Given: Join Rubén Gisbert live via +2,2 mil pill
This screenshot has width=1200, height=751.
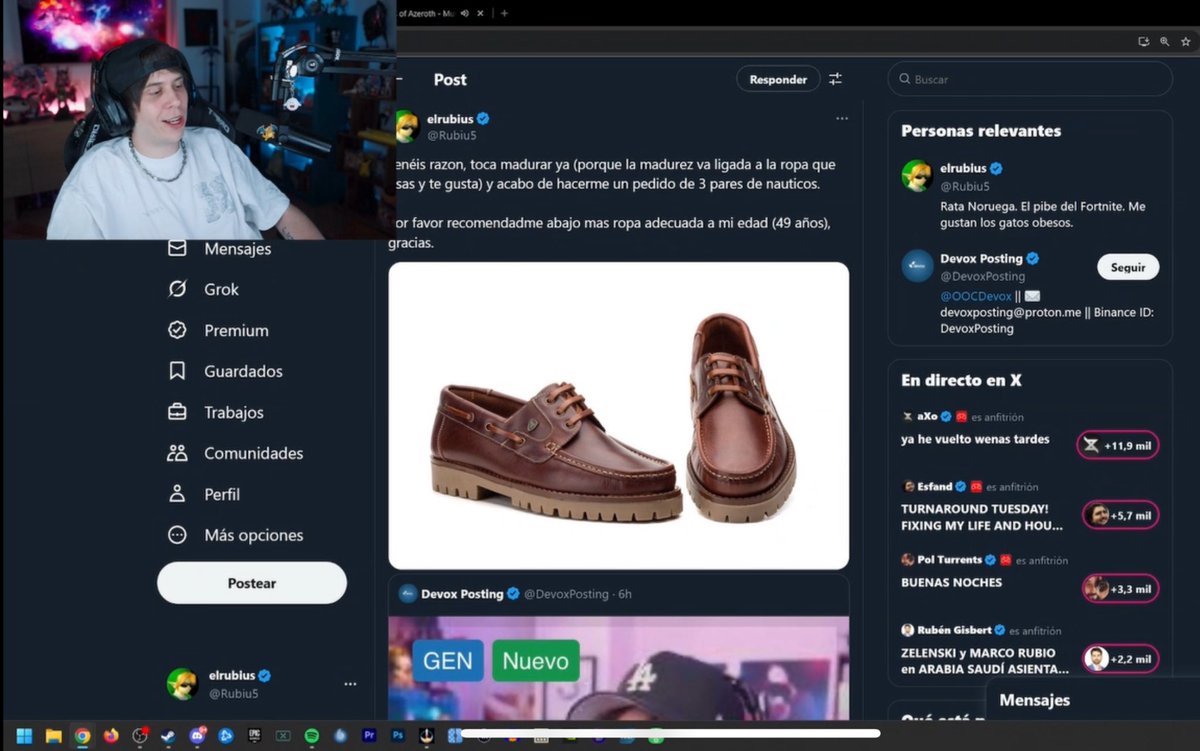Looking at the screenshot, I should tap(1120, 659).
